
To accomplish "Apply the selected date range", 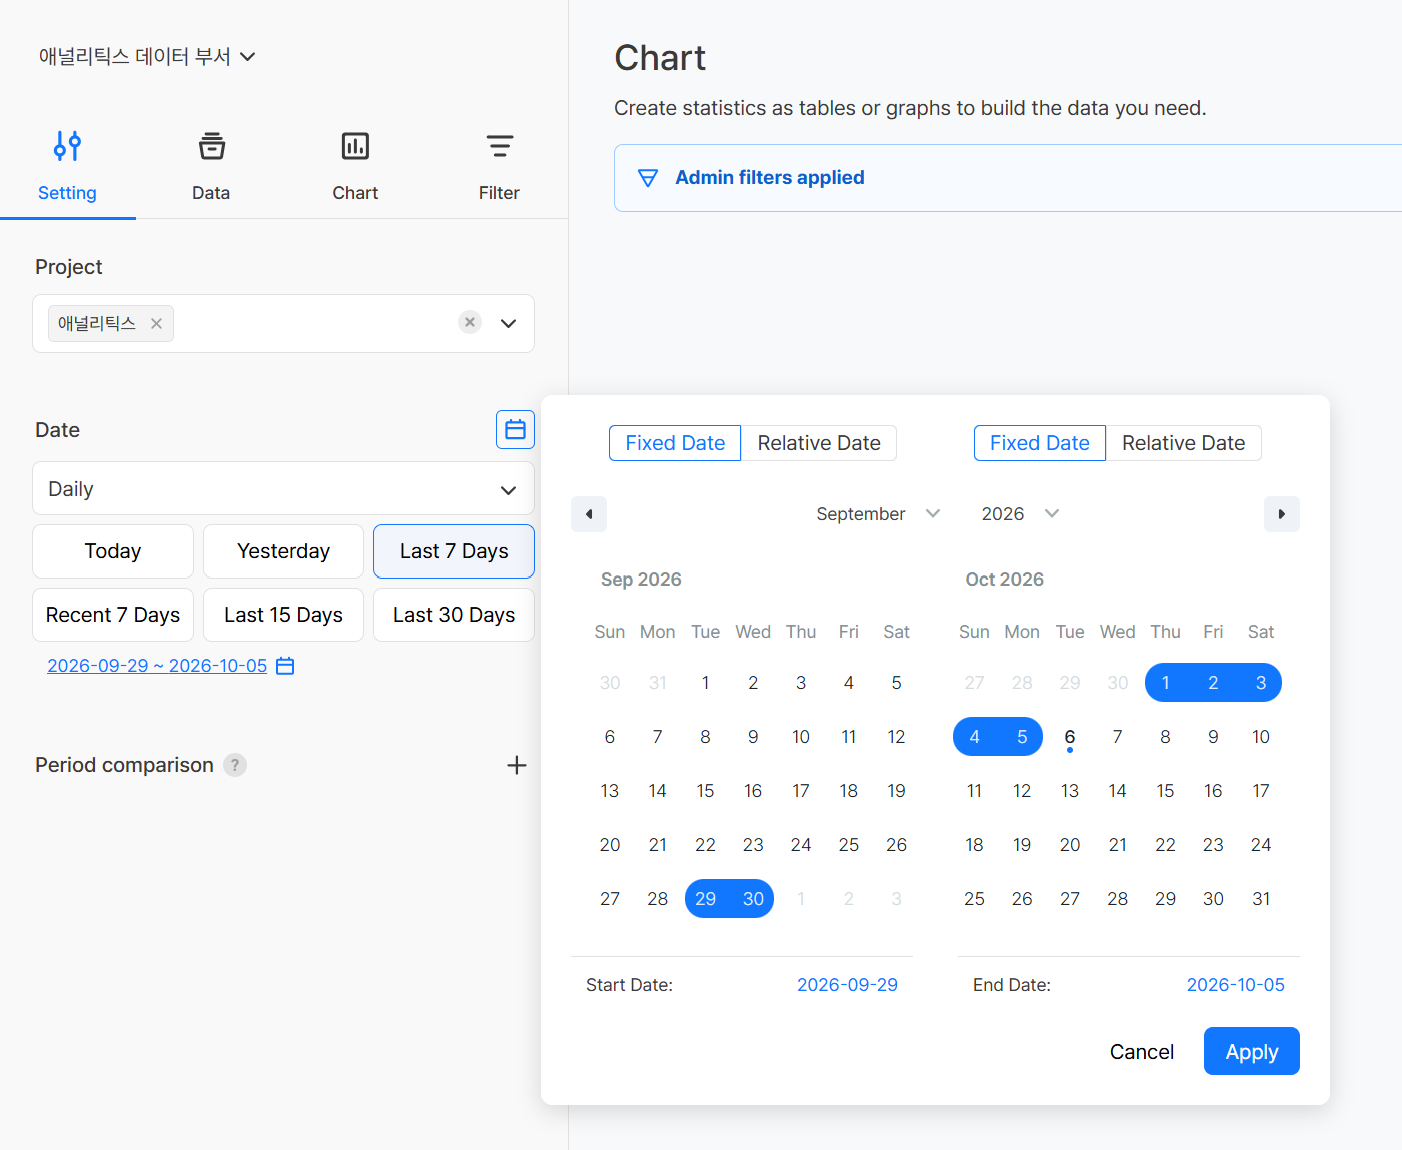I will [1252, 1051].
